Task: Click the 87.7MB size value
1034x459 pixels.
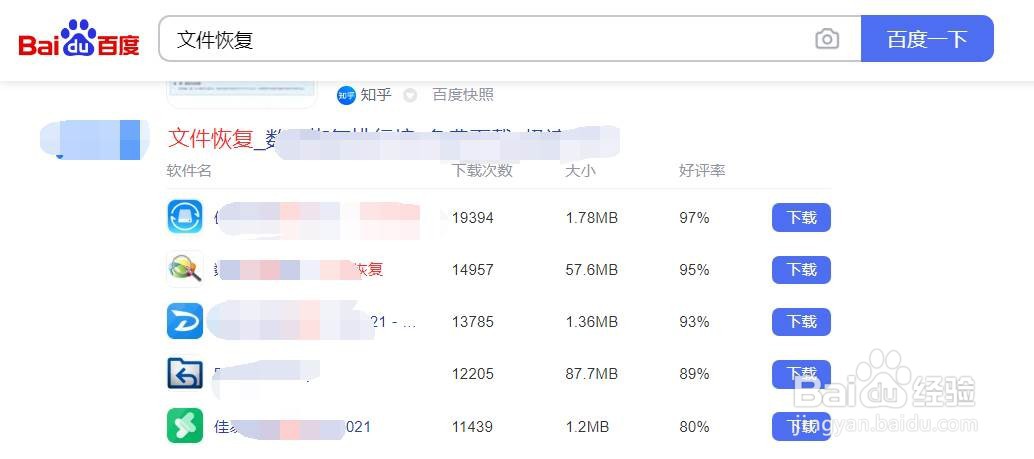Action: [x=592, y=374]
